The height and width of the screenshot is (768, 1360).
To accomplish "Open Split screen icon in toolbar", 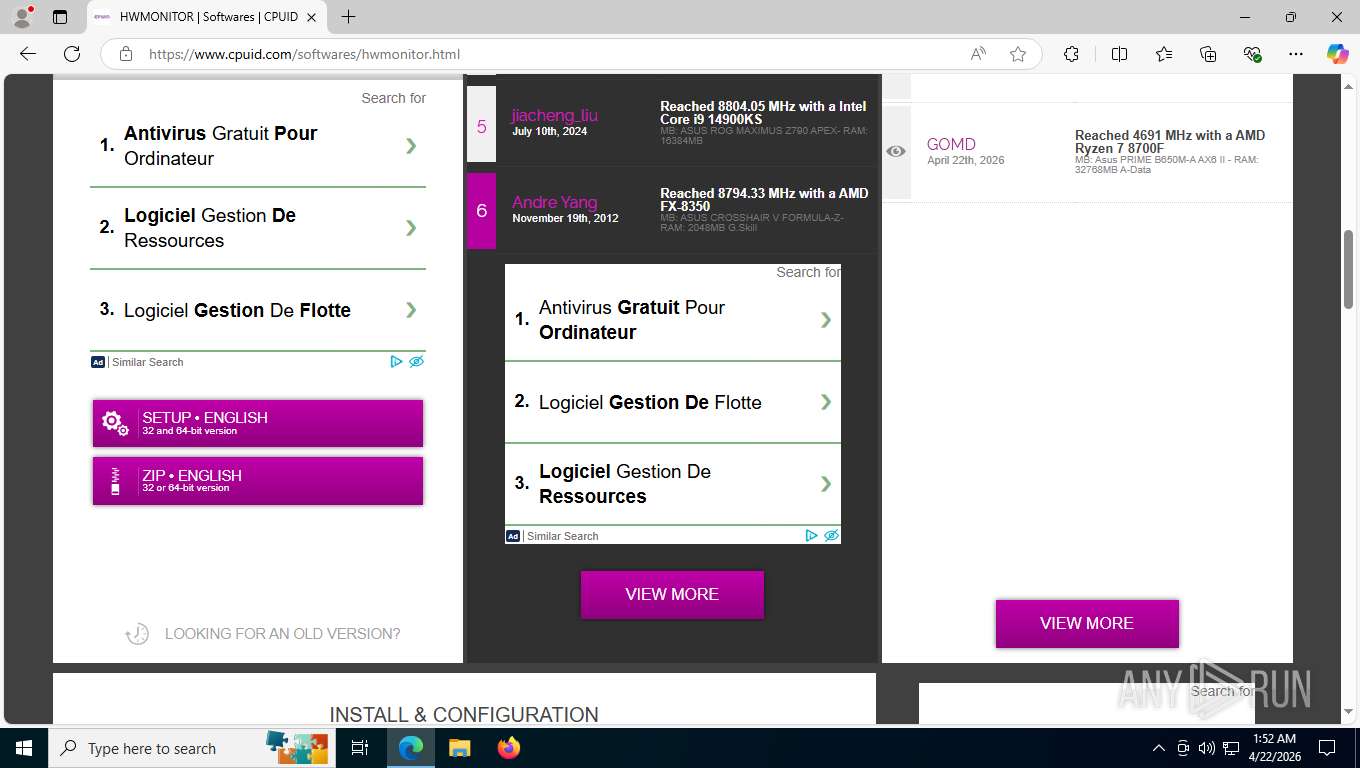I will point(1120,54).
